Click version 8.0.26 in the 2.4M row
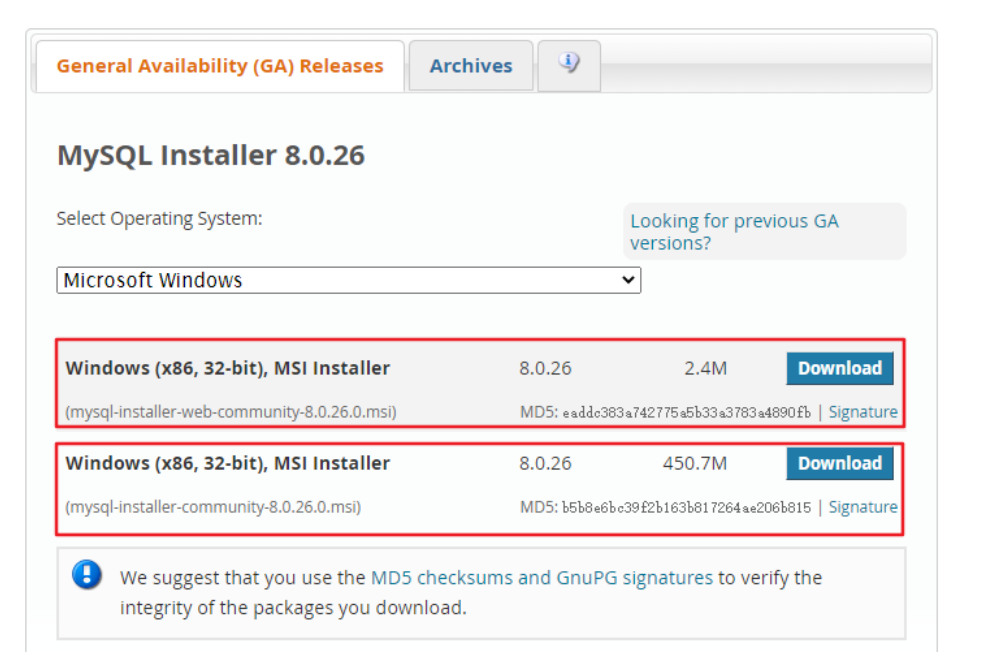 pos(545,369)
